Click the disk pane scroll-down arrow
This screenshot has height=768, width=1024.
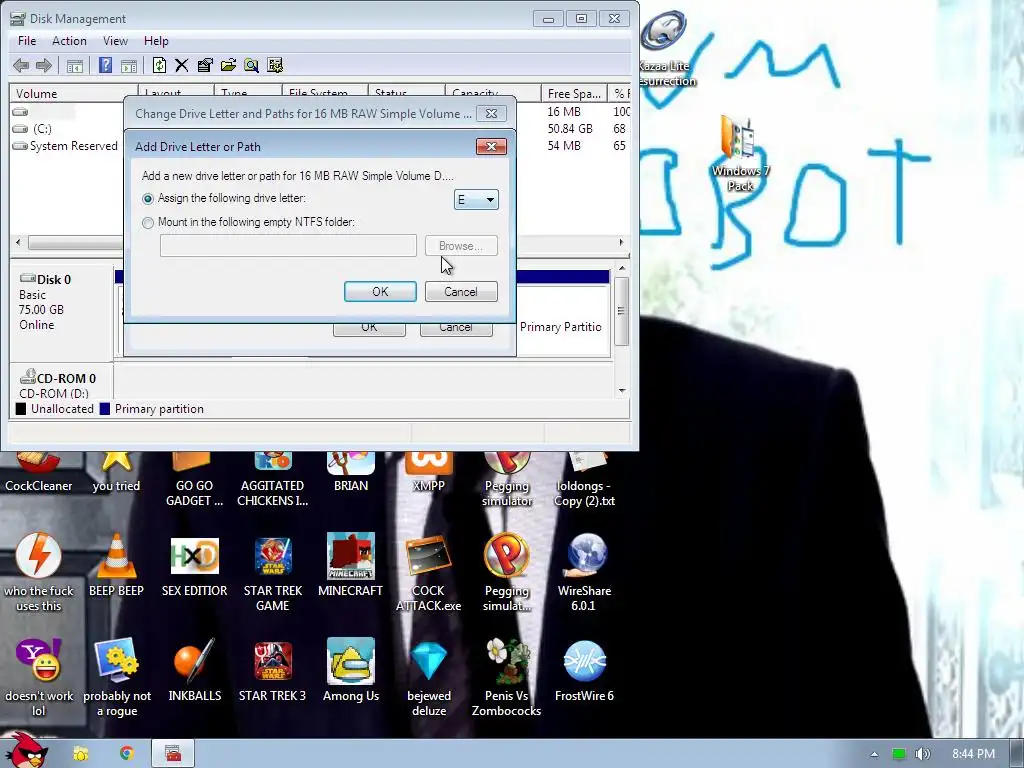[x=622, y=391]
